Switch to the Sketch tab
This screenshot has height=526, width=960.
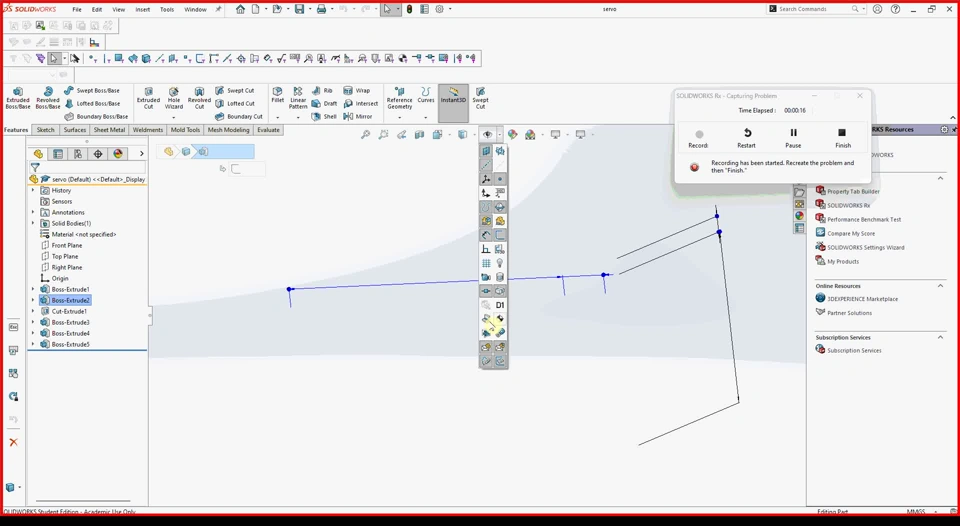(x=45, y=130)
